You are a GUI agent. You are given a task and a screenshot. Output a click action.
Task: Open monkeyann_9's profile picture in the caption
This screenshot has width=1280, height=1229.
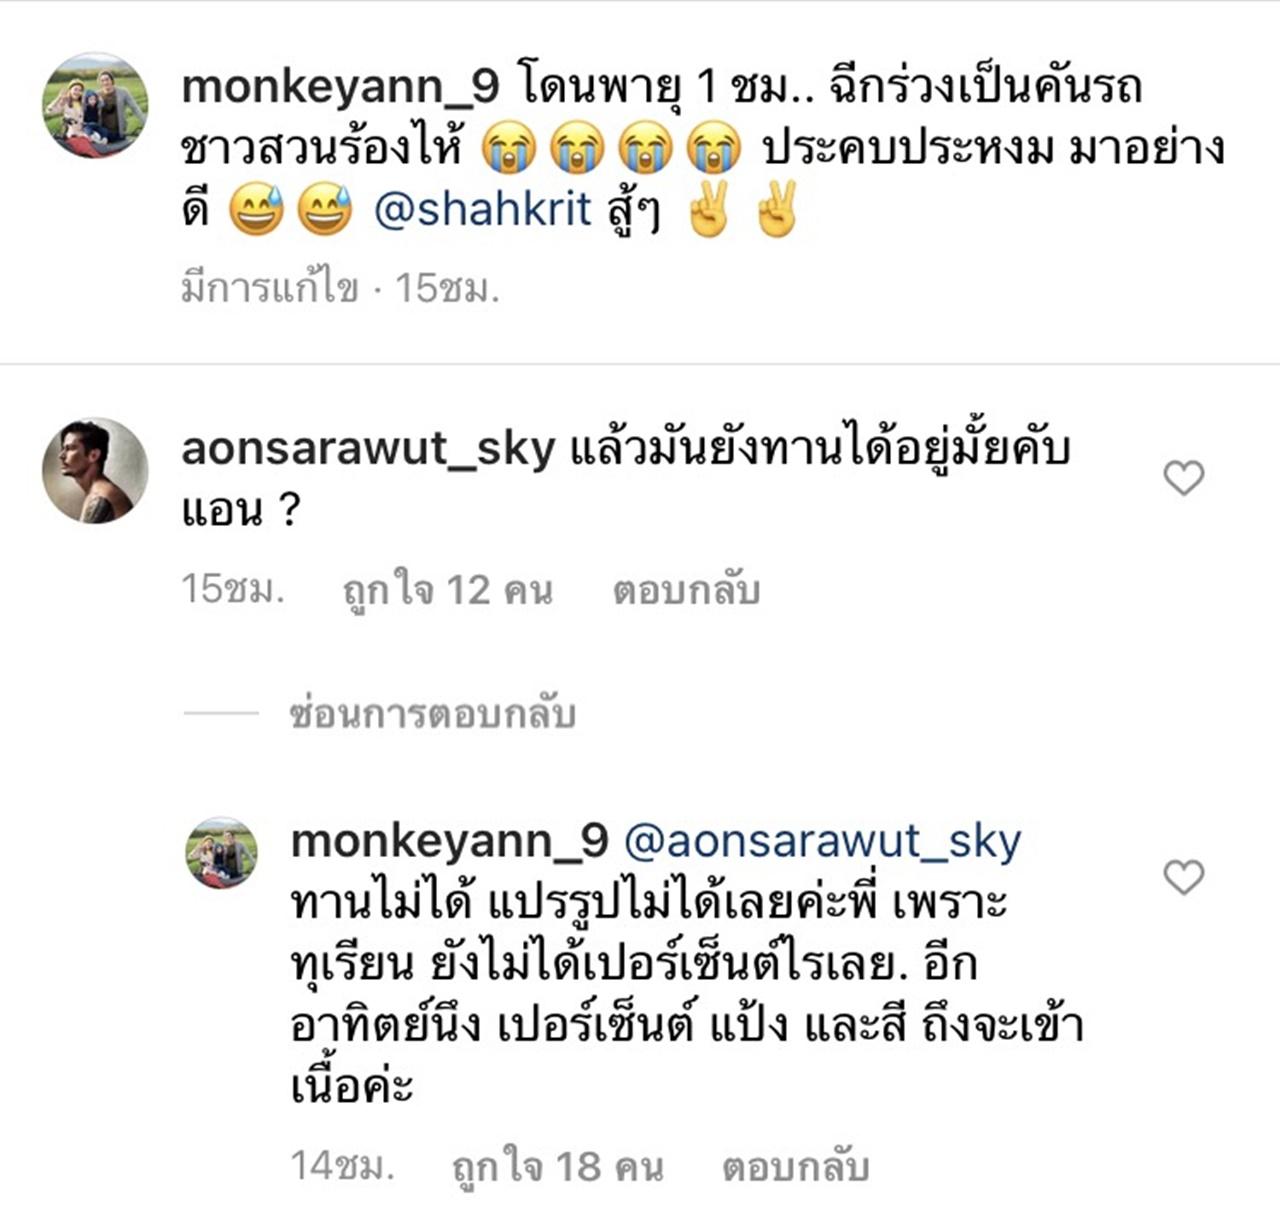(x=95, y=105)
